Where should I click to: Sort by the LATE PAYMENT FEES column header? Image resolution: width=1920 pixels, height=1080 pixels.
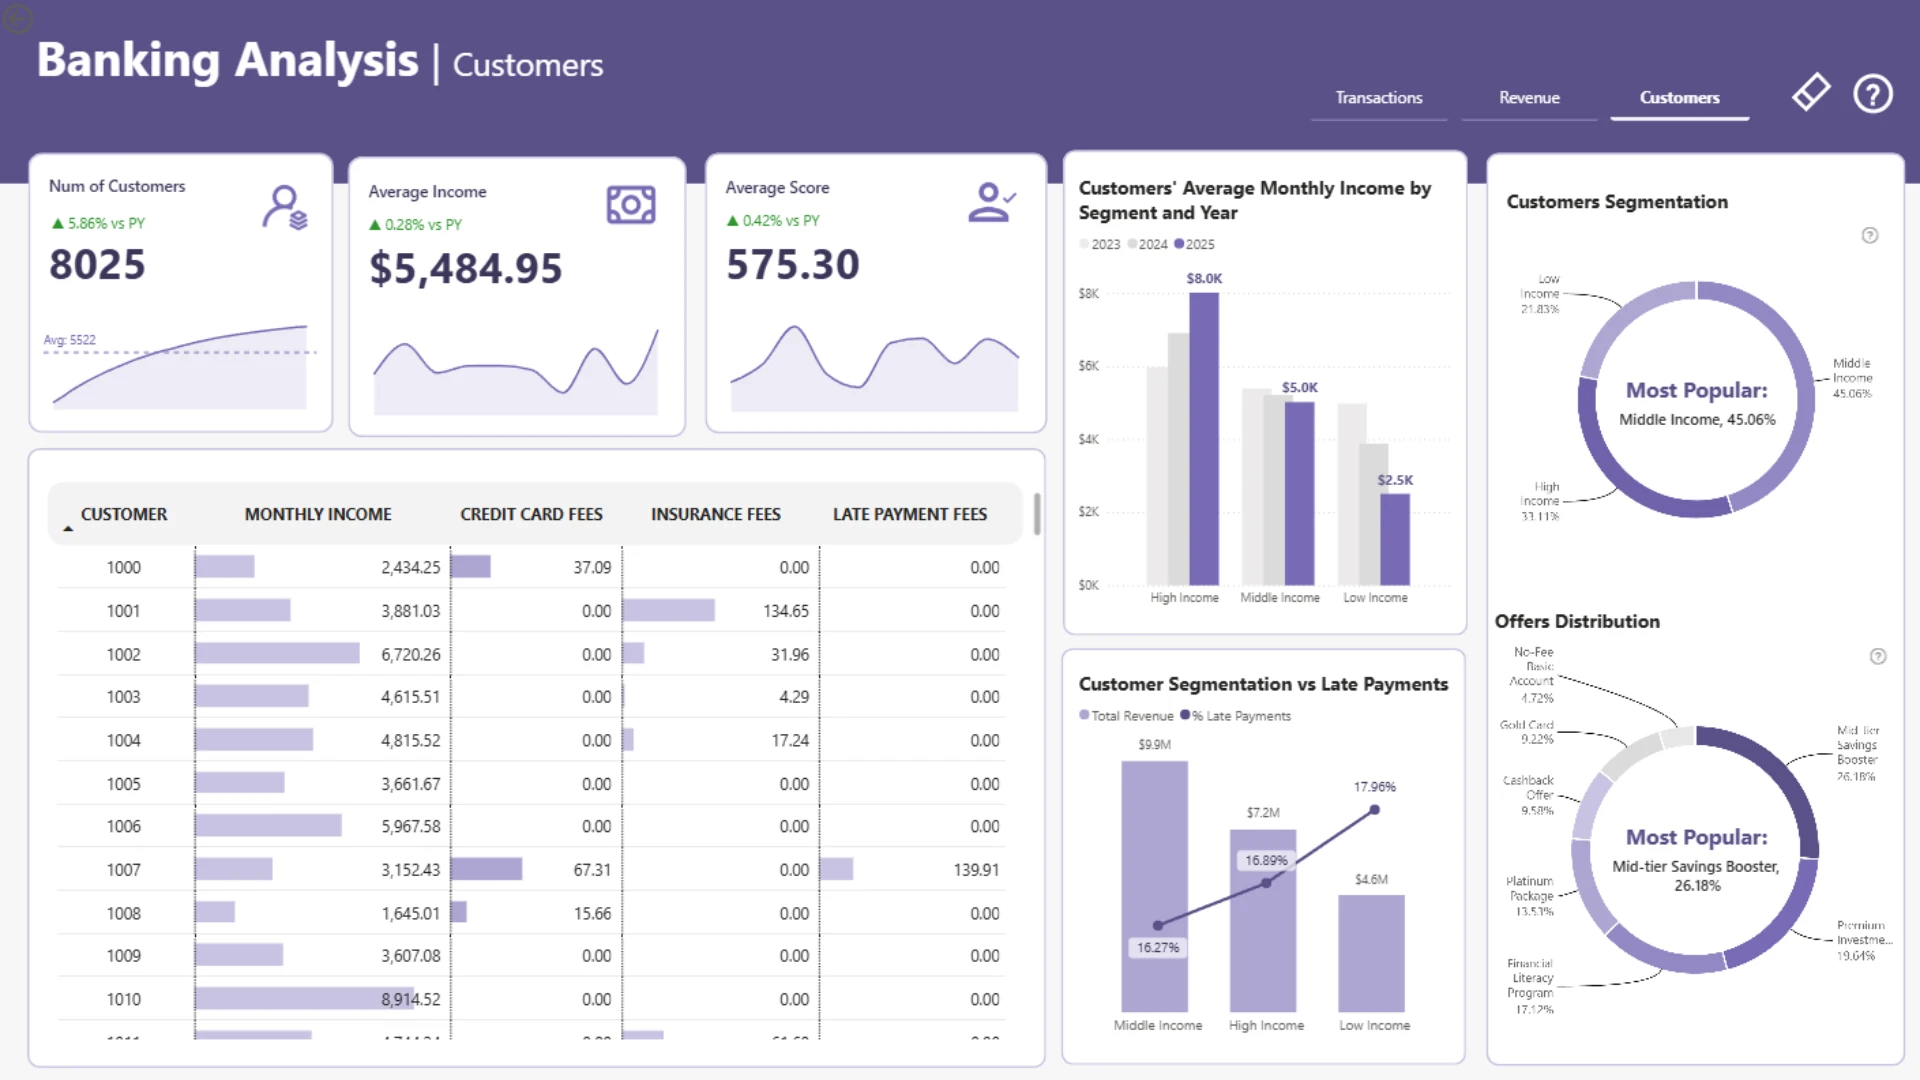[x=910, y=514]
